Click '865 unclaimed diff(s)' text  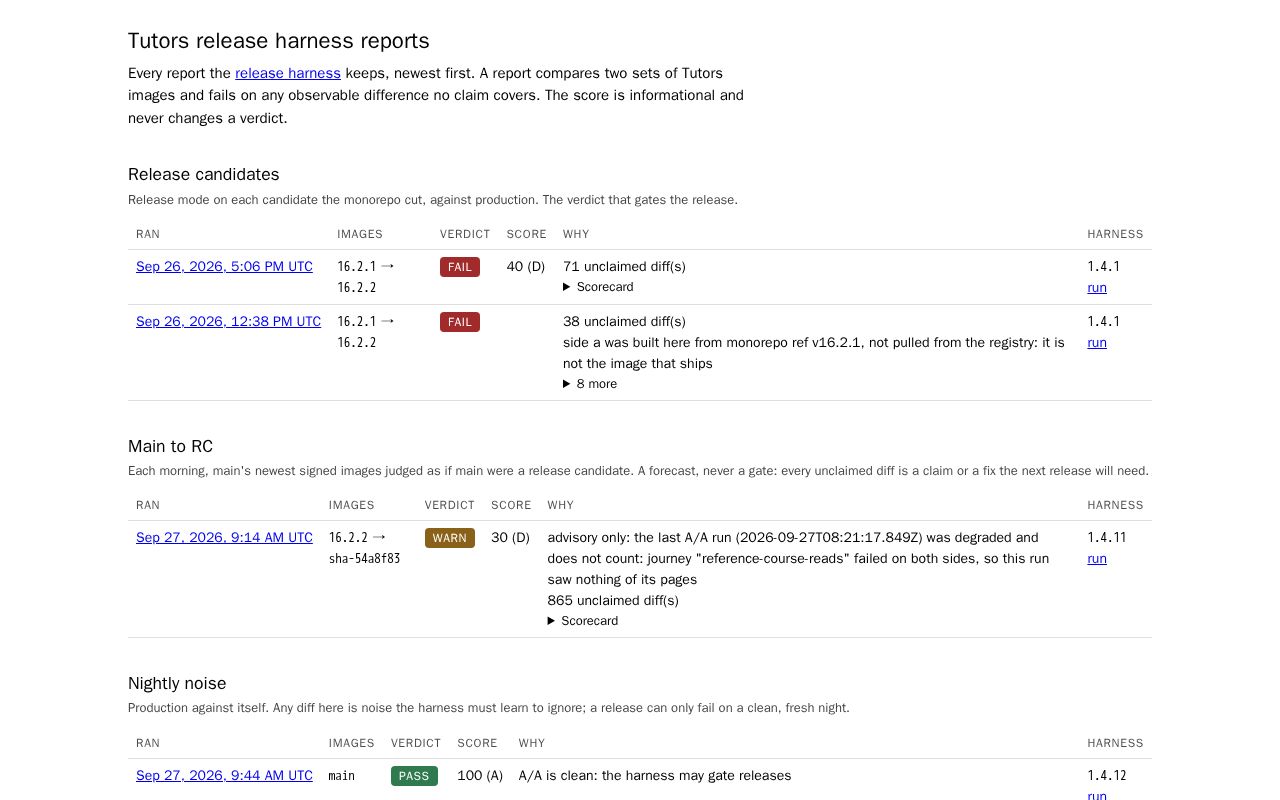[613, 600]
